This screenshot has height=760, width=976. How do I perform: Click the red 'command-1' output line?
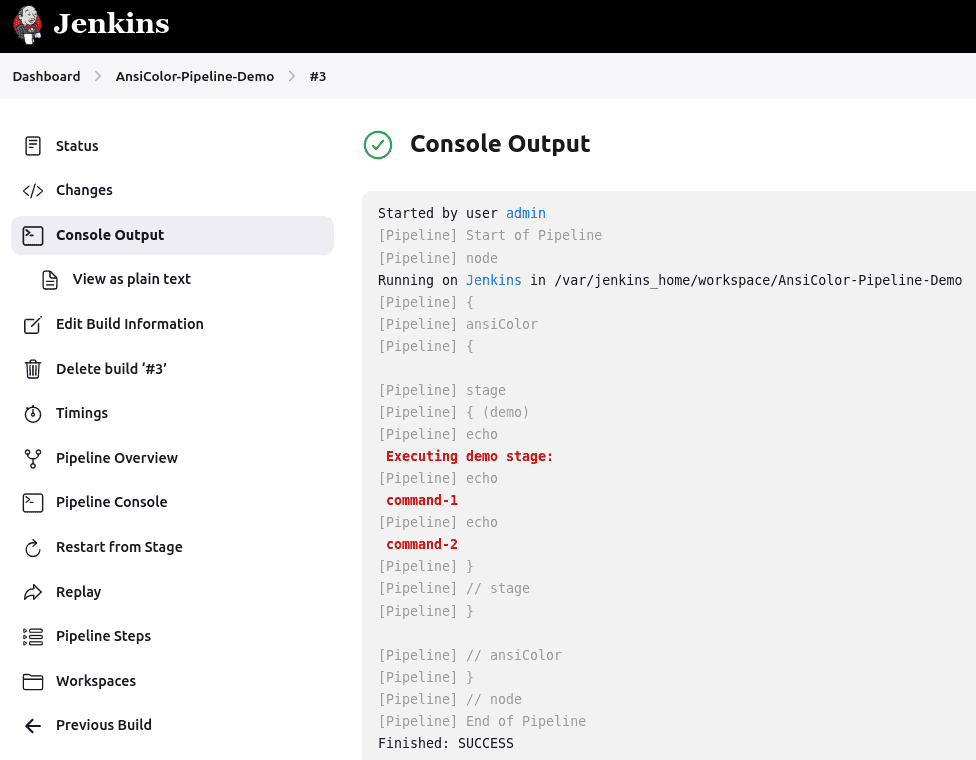click(x=422, y=500)
